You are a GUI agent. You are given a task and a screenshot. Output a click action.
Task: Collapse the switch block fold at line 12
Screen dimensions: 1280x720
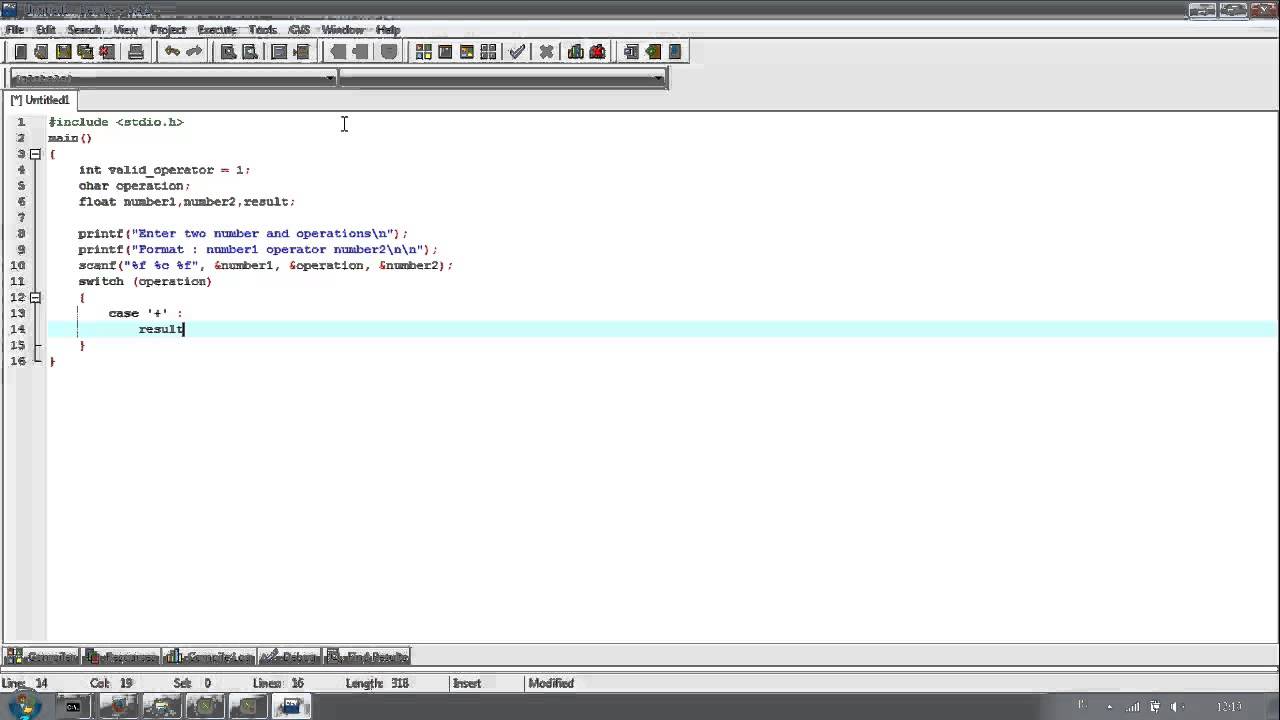[x=35, y=298]
